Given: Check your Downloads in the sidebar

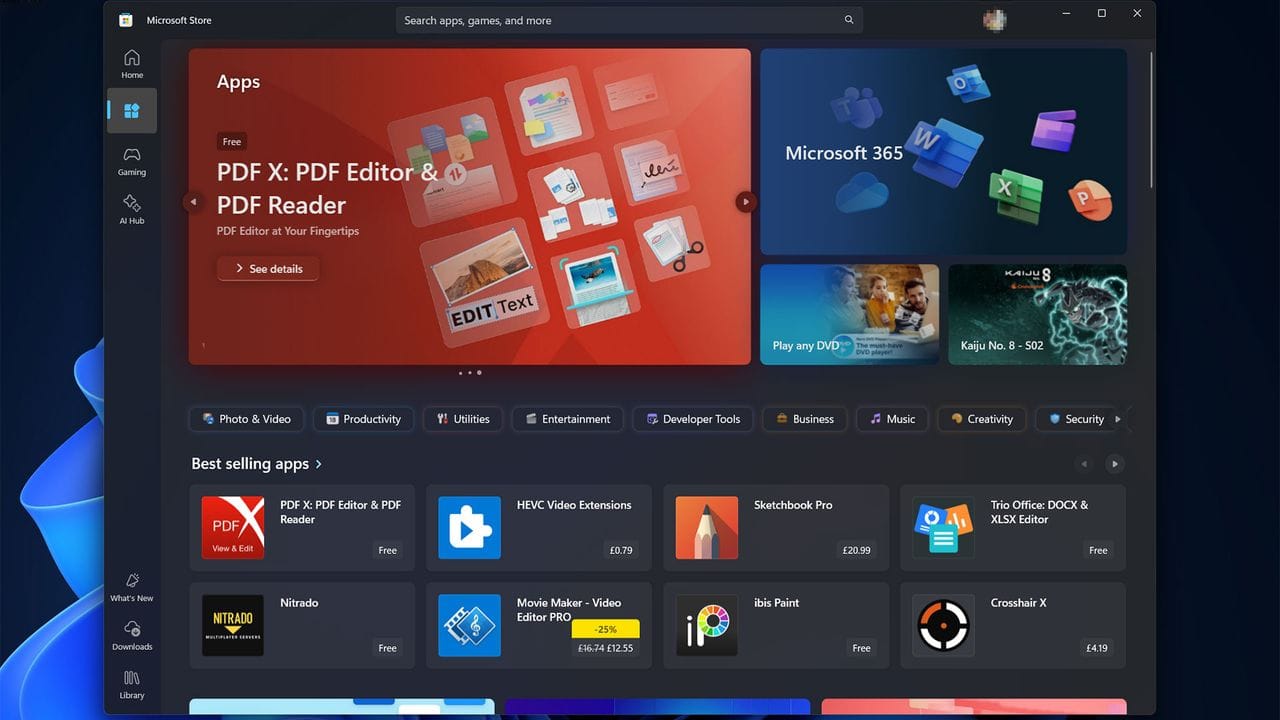Looking at the screenshot, I should coord(131,637).
